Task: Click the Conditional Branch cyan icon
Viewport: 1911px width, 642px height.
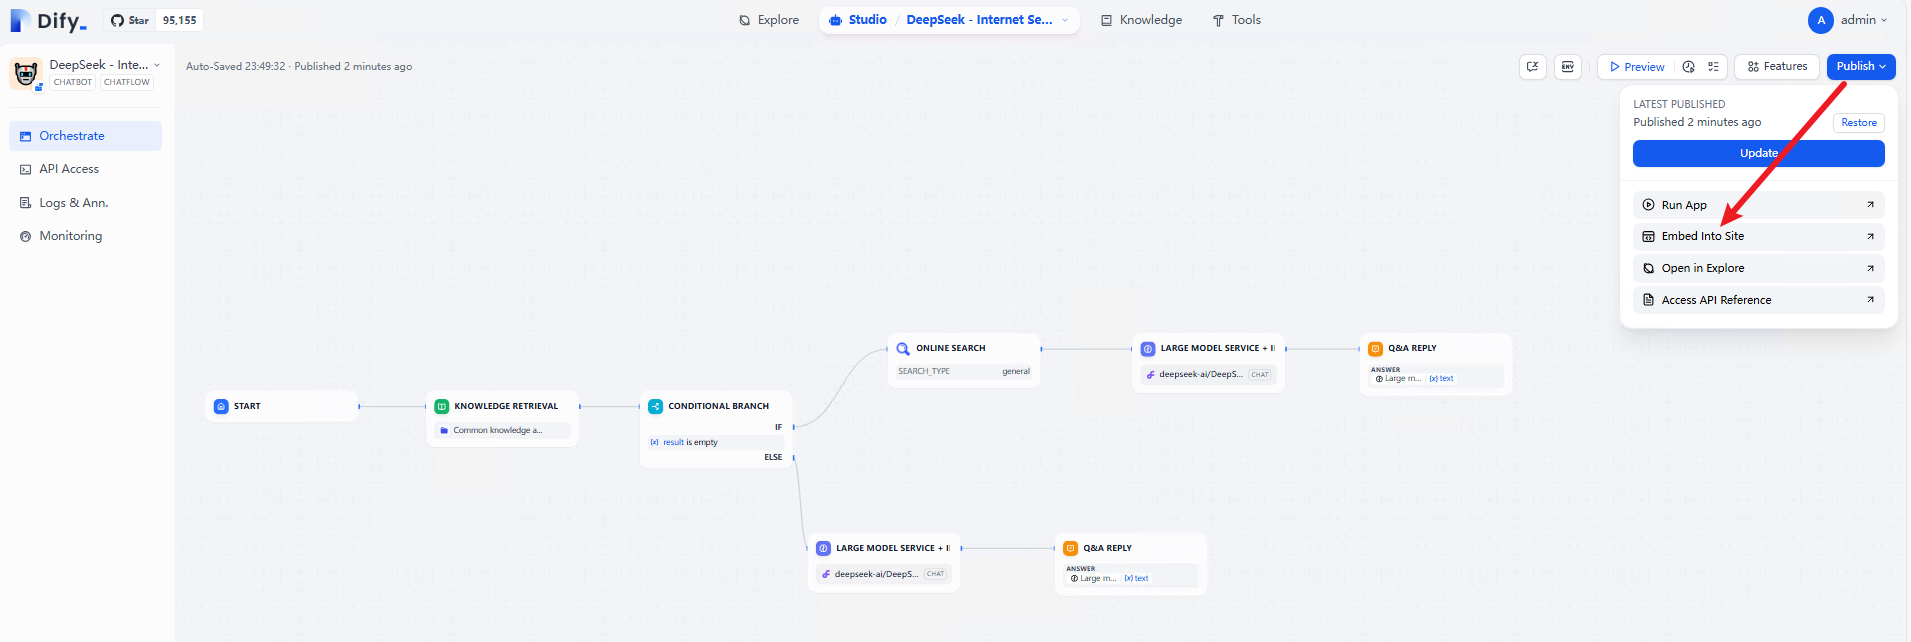Action: 656,406
